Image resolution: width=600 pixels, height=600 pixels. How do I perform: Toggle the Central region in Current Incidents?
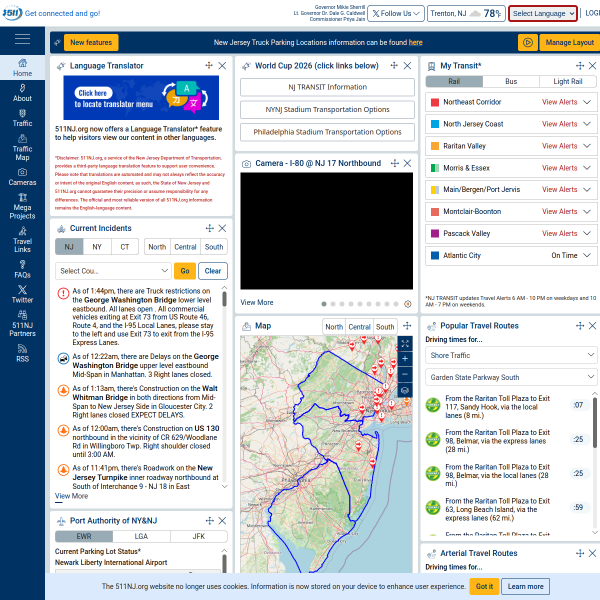coord(185,247)
